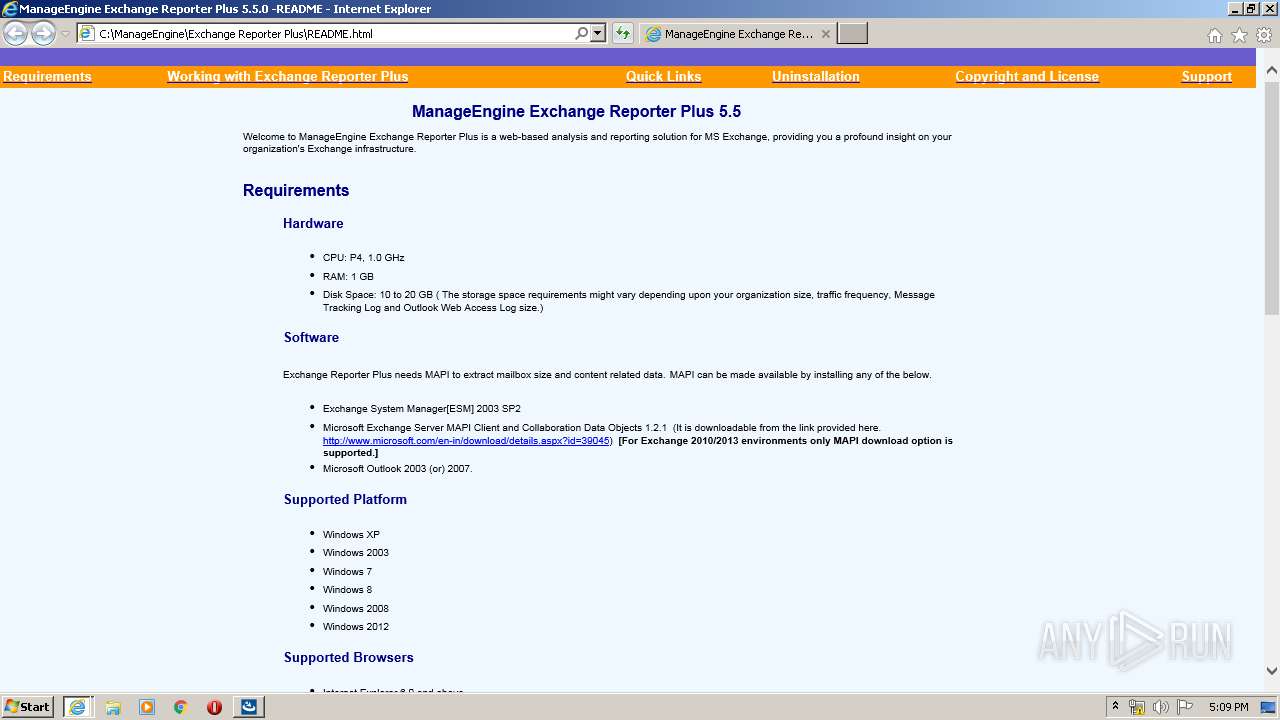Open Copyright and License section
This screenshot has height=720, width=1280.
(1027, 77)
